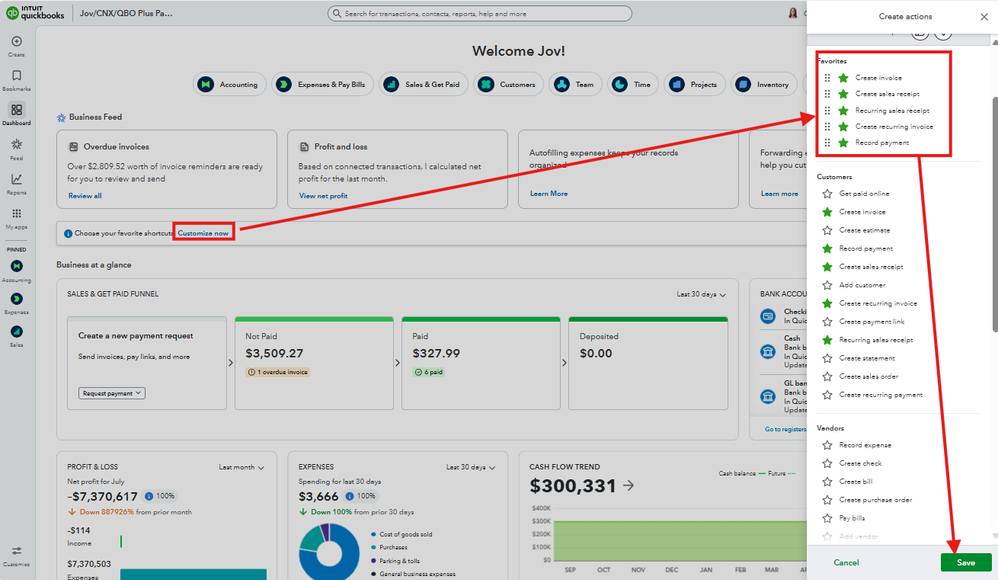Click the Cash bank account icon
998x580 pixels.
point(768,351)
